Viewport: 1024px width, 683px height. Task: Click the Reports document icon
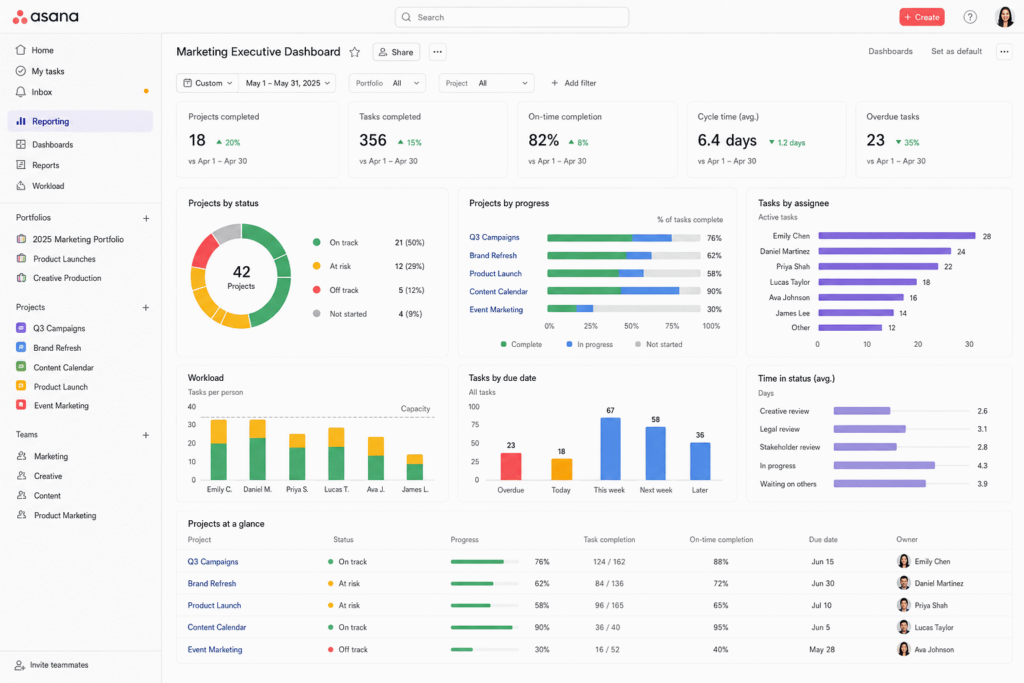tap(21, 165)
